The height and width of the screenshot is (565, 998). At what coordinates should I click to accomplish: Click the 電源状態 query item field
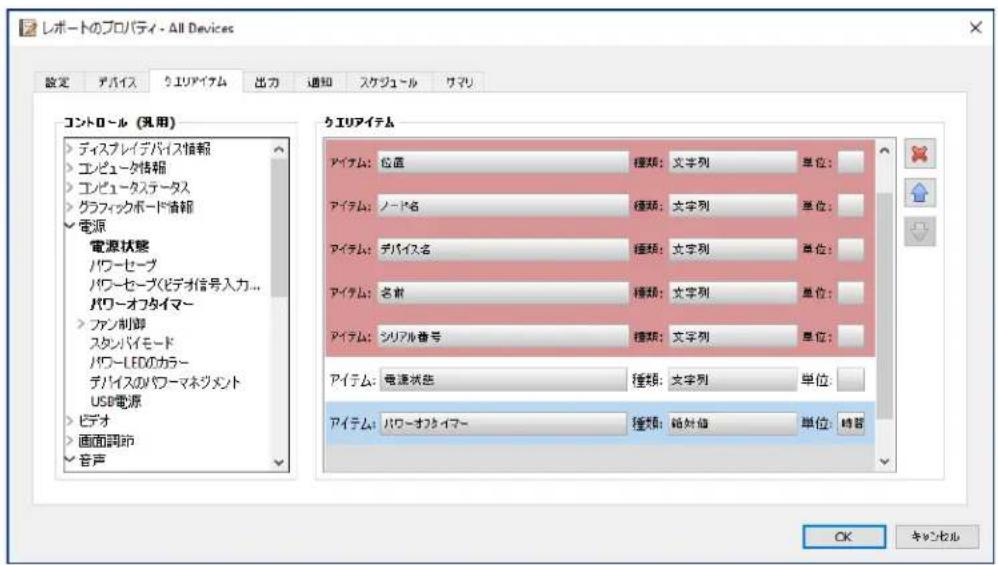(x=503, y=380)
